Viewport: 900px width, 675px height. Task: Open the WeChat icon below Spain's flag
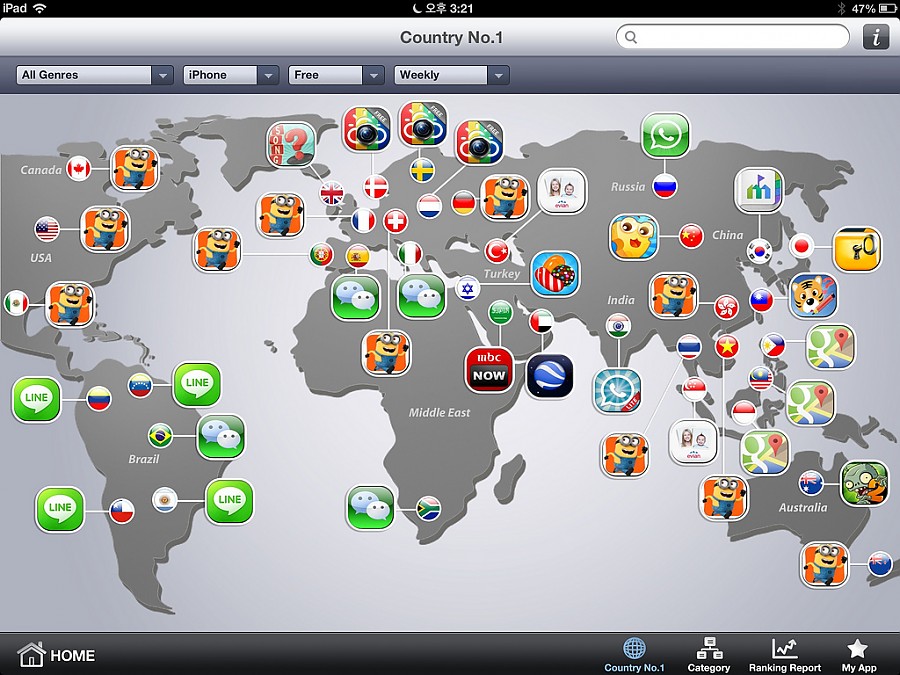(x=356, y=297)
